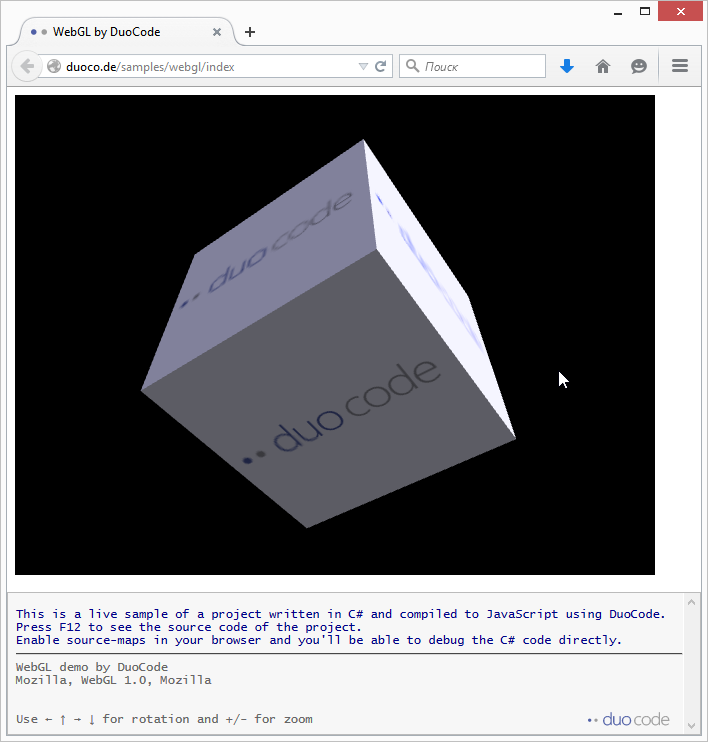This screenshot has height=742, width=708.
Task: Click the rotating cube WebGL canvas
Action: click(x=335, y=335)
